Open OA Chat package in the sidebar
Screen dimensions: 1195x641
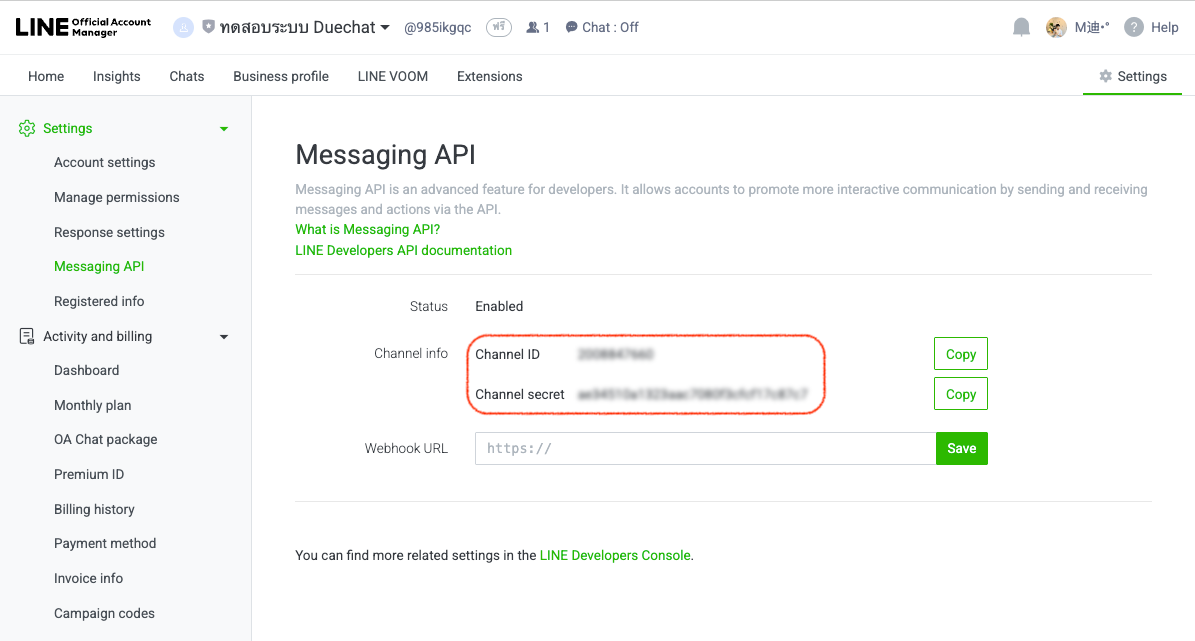tap(105, 439)
